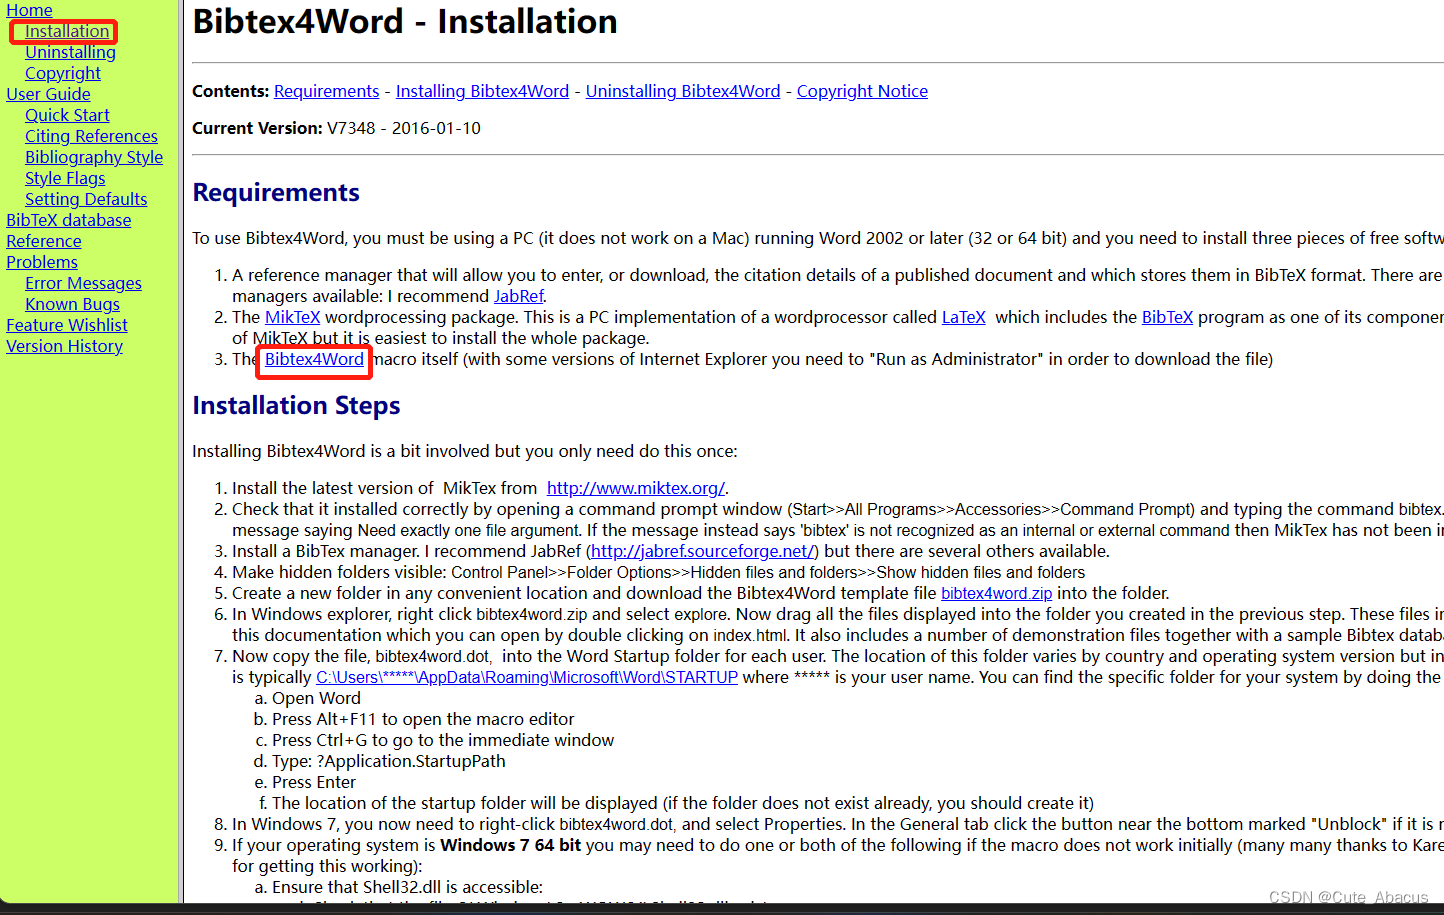Jump to Requirements in Contents line
The height and width of the screenshot is (915, 1444).
[x=327, y=91]
